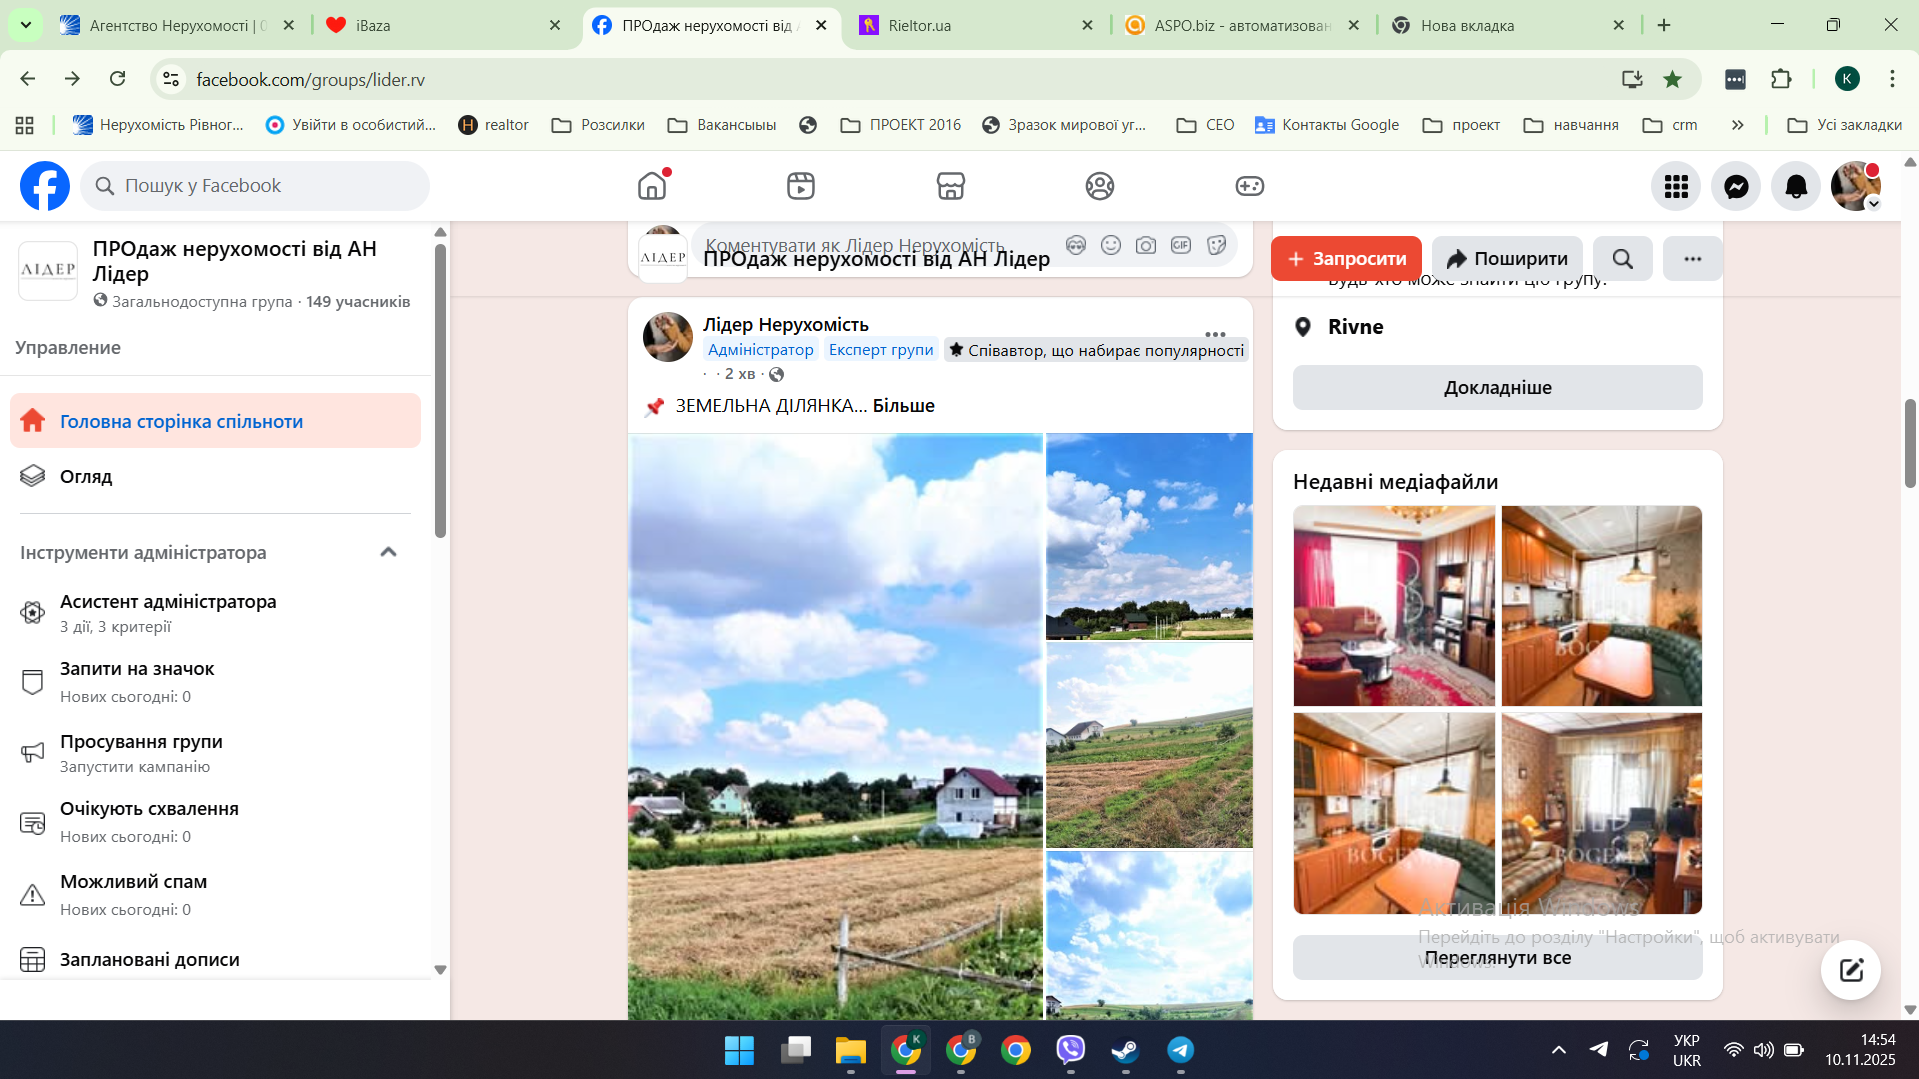1919x1079 pixels.
Task: Open the first recent media thumbnail
Action: click(x=1394, y=606)
